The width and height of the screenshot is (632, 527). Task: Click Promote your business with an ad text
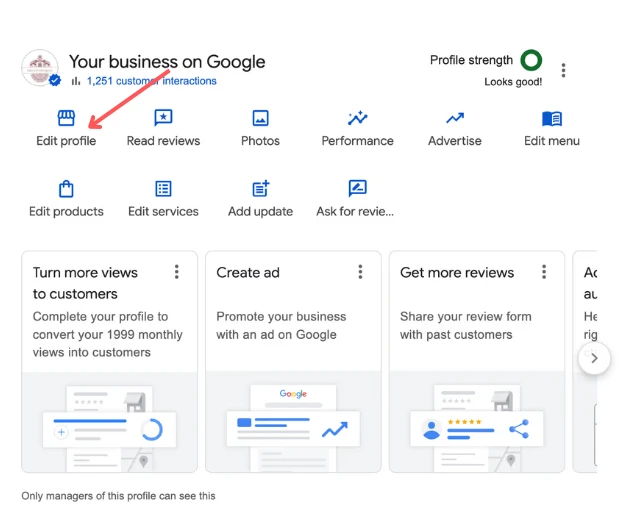point(281,325)
